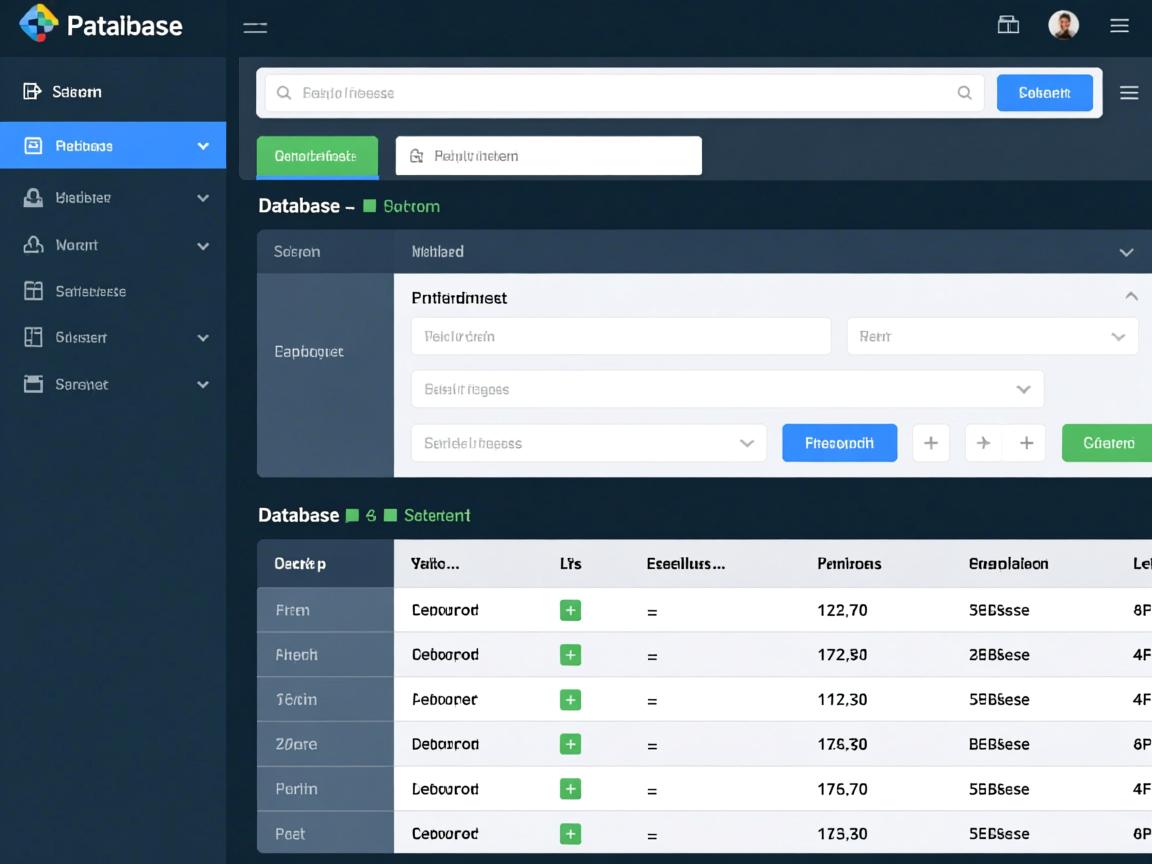The width and height of the screenshot is (1152, 864).
Task: Click the Sabom sidebar icon
Action: (x=32, y=92)
